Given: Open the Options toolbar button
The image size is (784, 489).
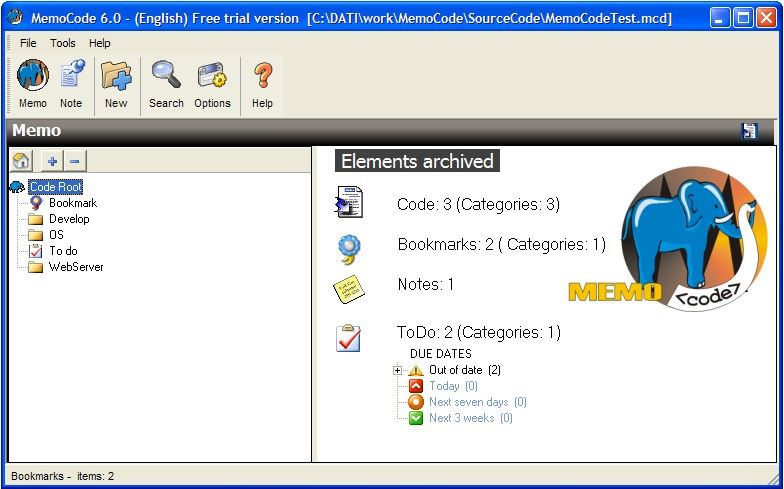Looking at the screenshot, I should tap(212, 84).
